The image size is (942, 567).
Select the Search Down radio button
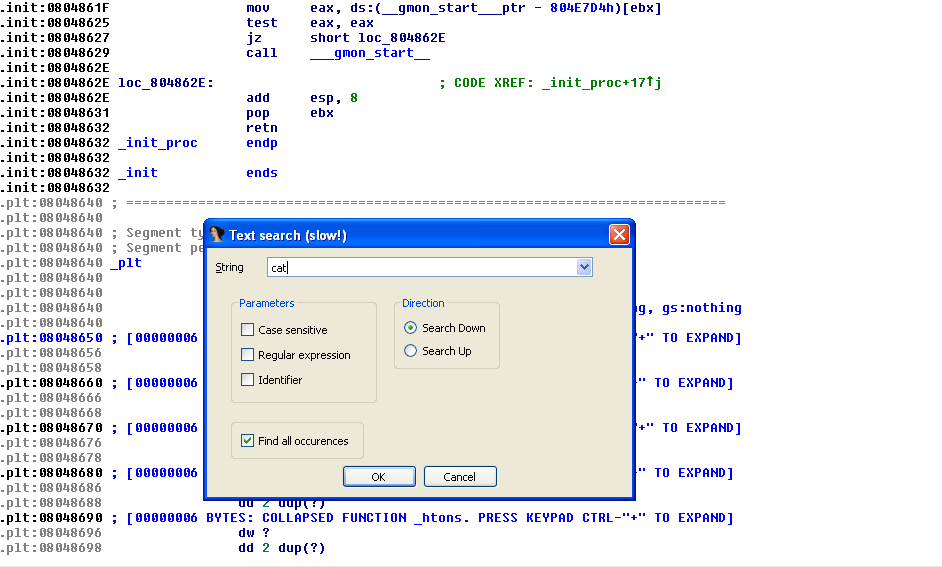coord(411,328)
